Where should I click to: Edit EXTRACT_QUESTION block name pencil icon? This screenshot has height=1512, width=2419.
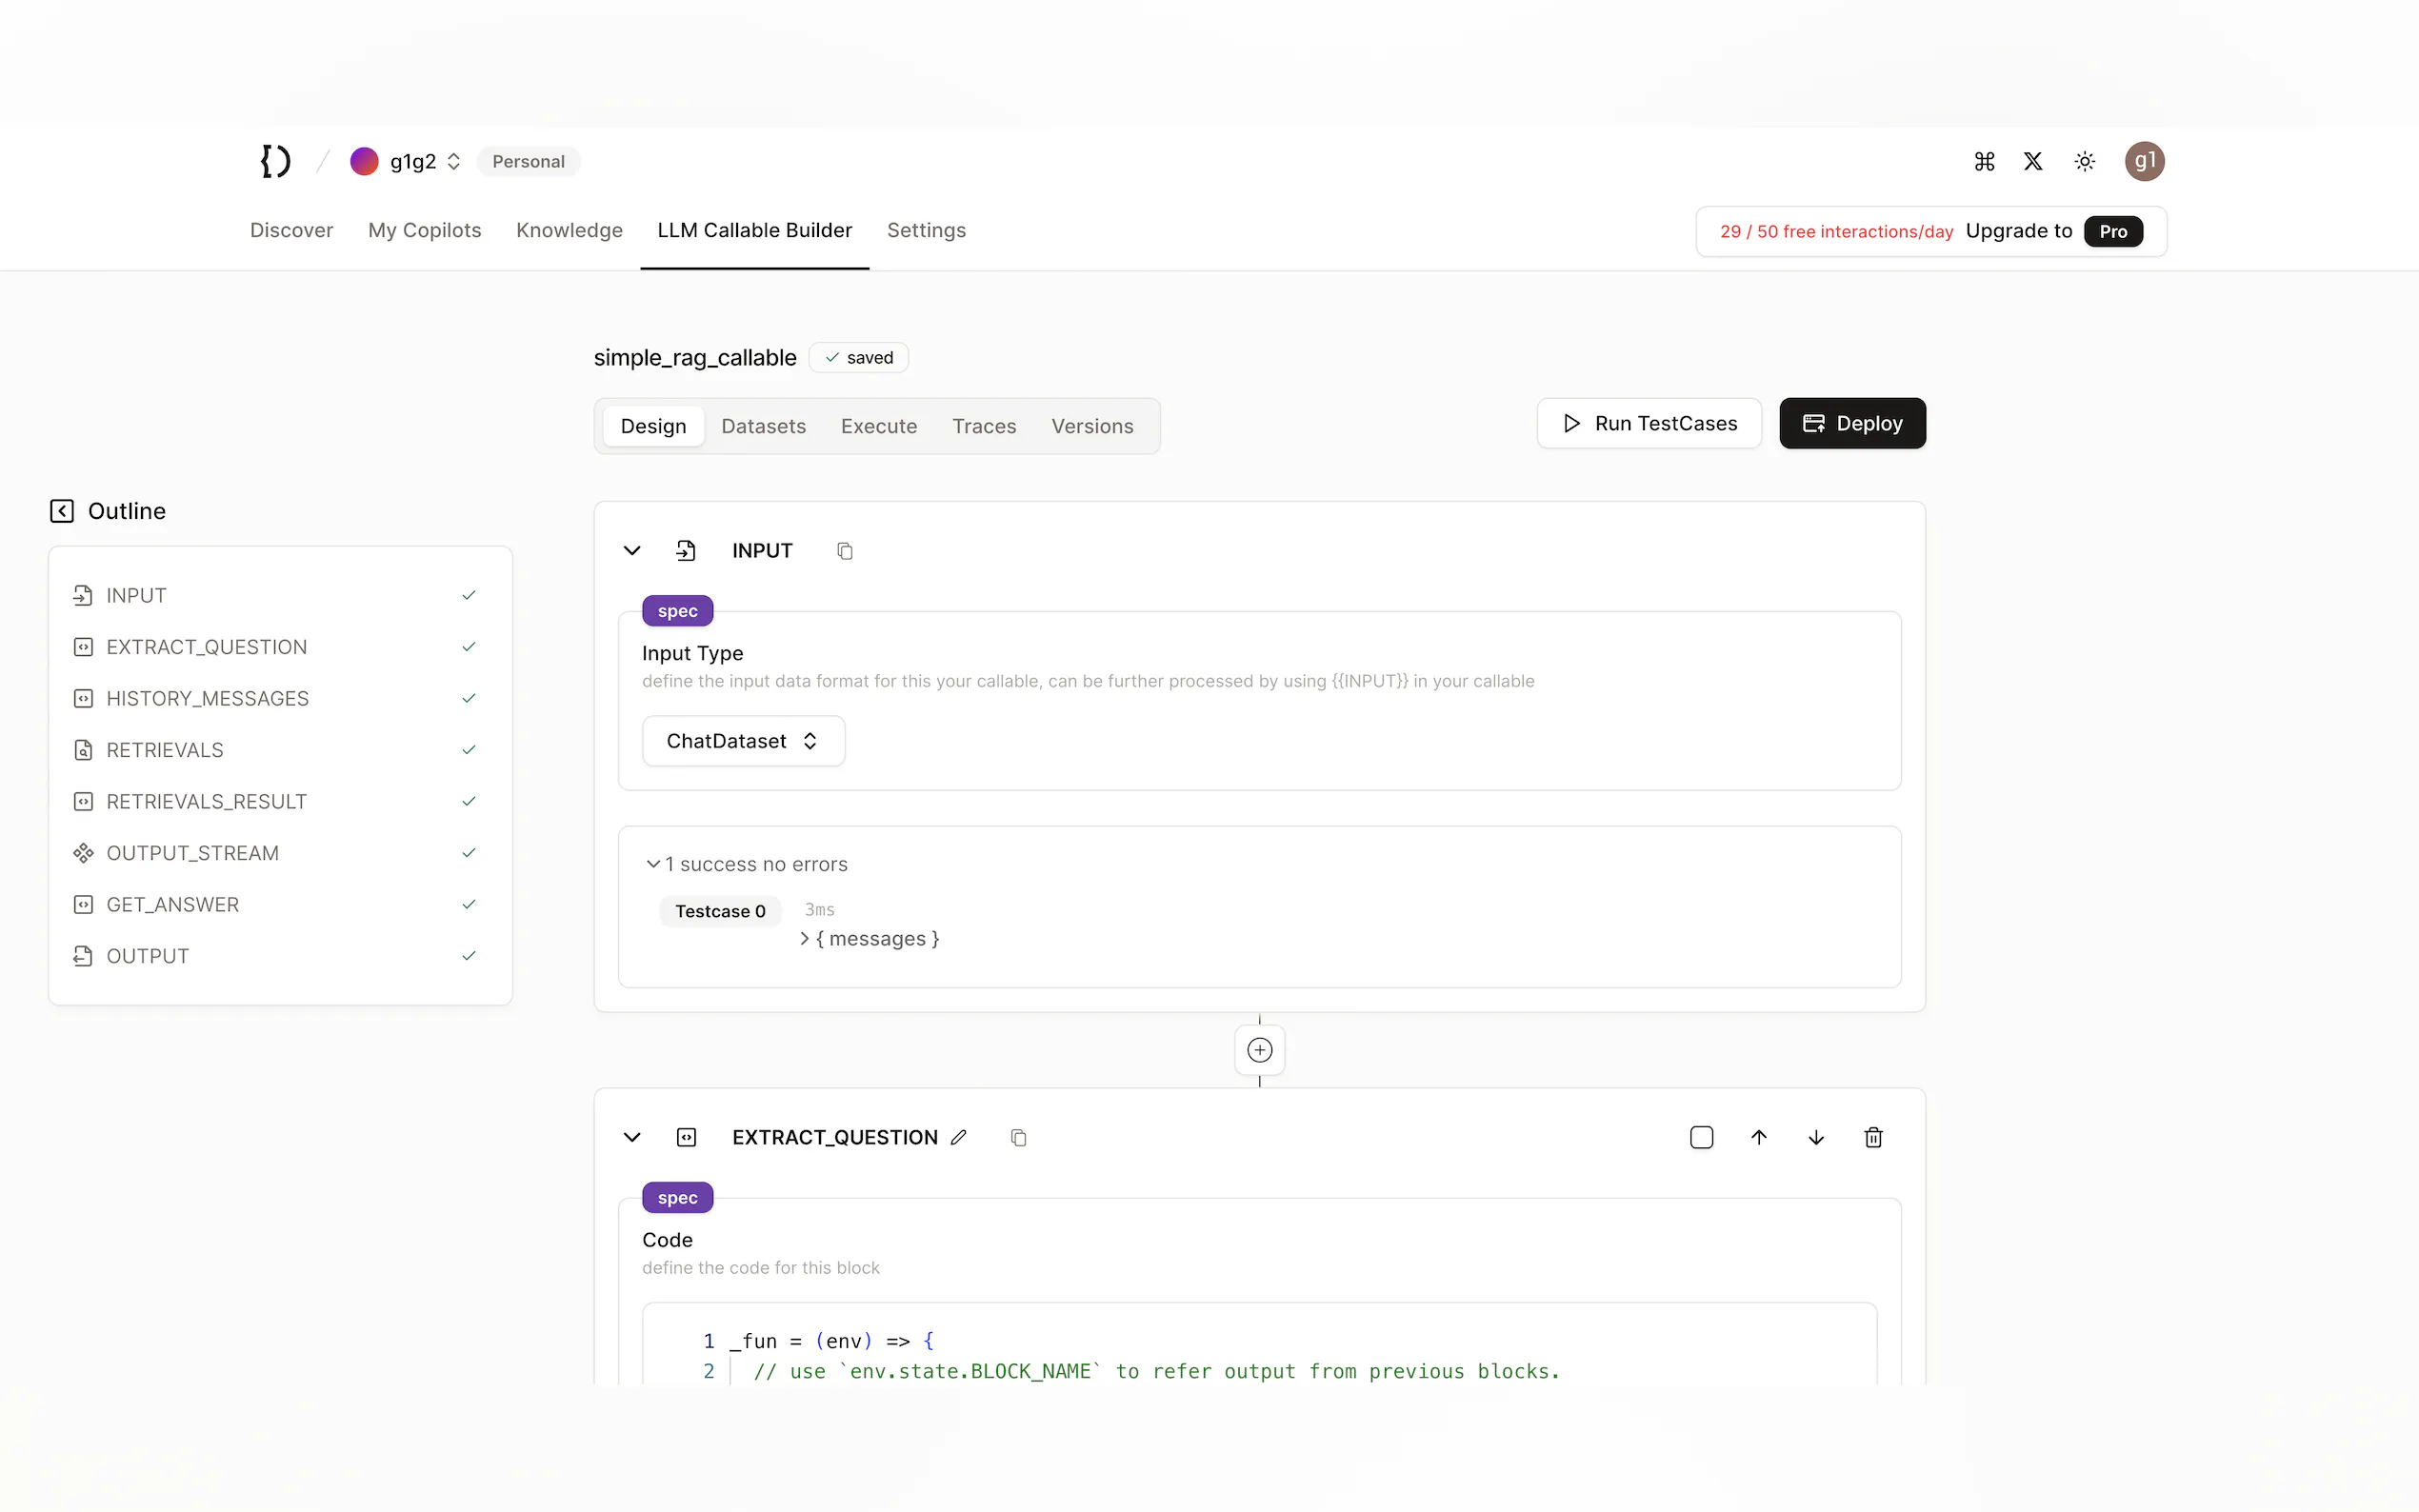click(x=958, y=1137)
